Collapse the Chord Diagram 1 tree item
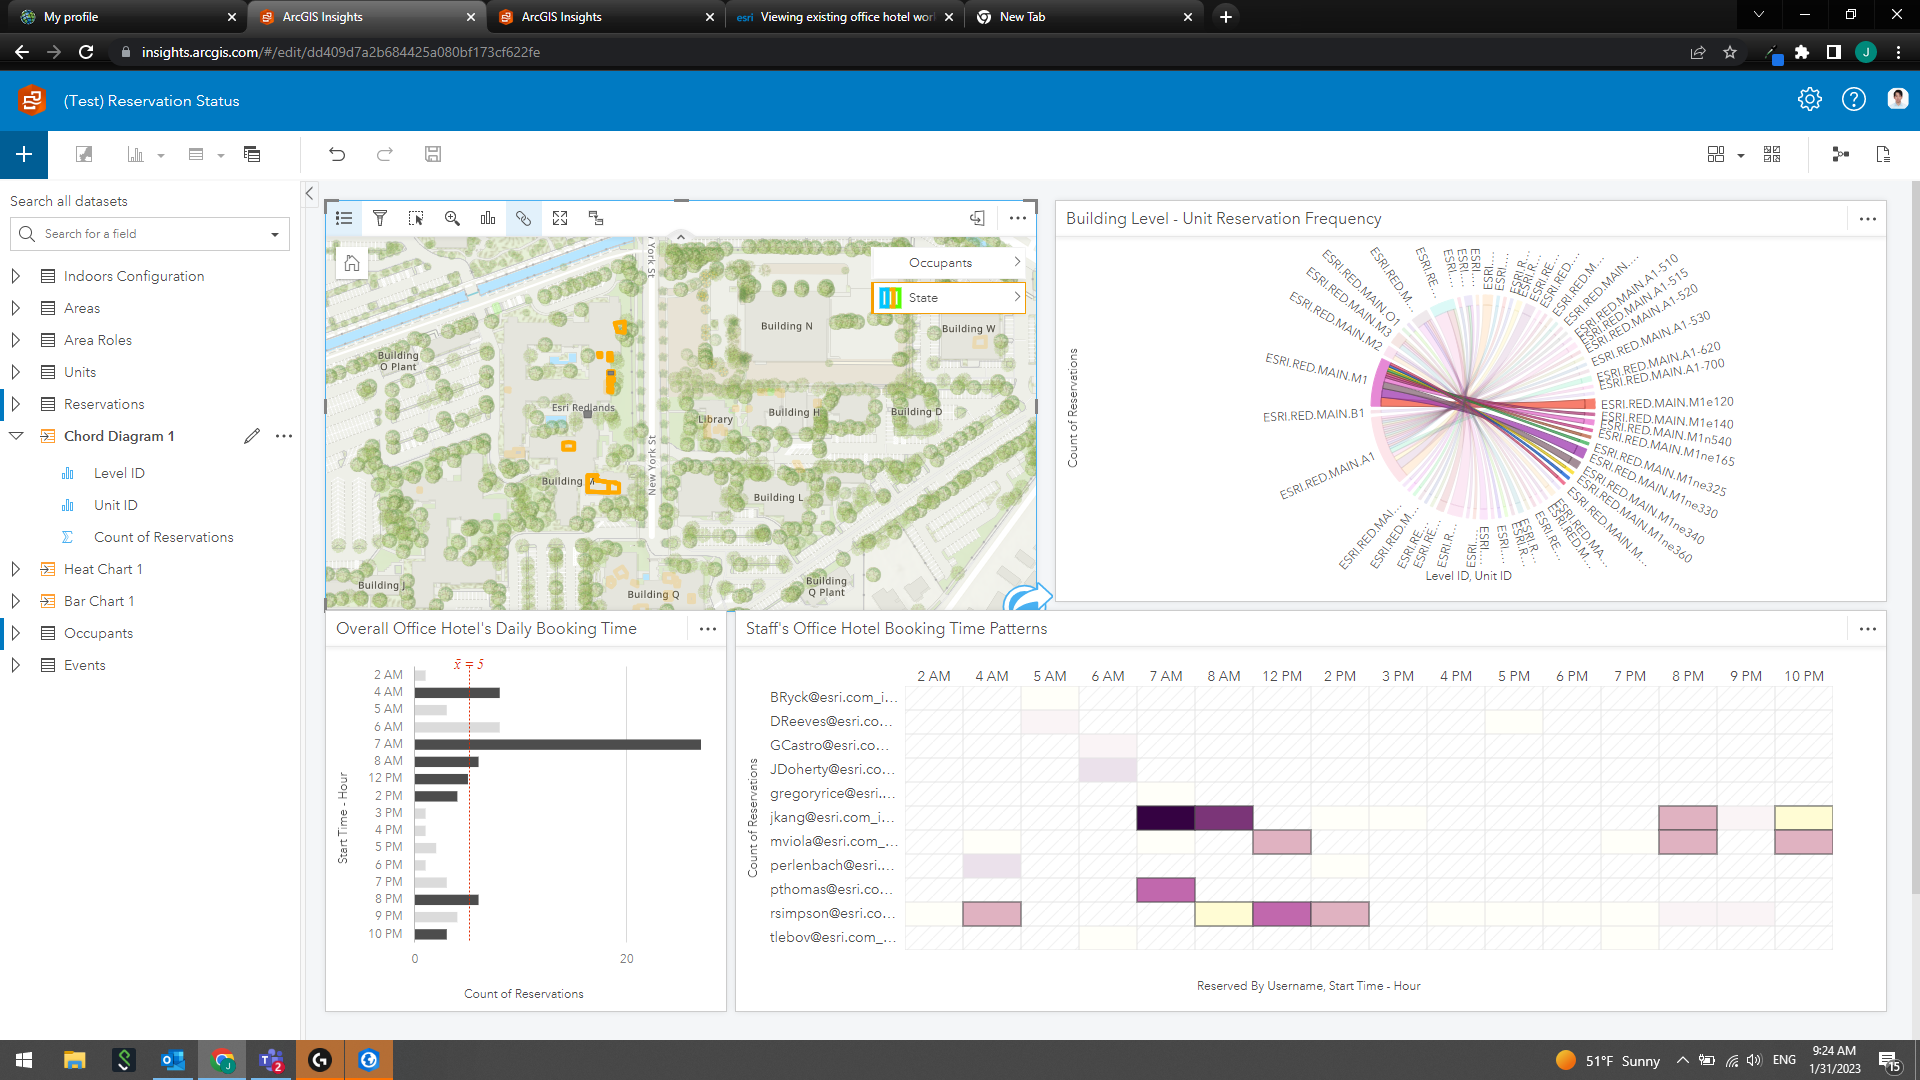 15,435
